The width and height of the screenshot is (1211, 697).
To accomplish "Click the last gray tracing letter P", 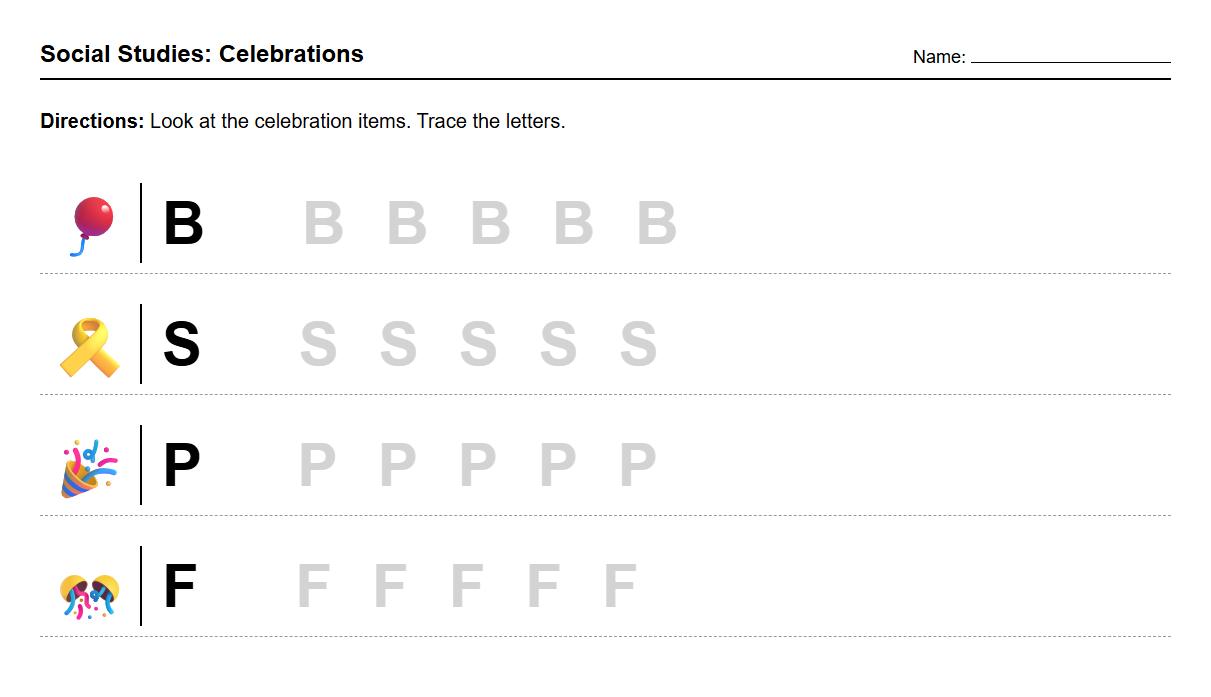I will pyautogui.click(x=637, y=466).
